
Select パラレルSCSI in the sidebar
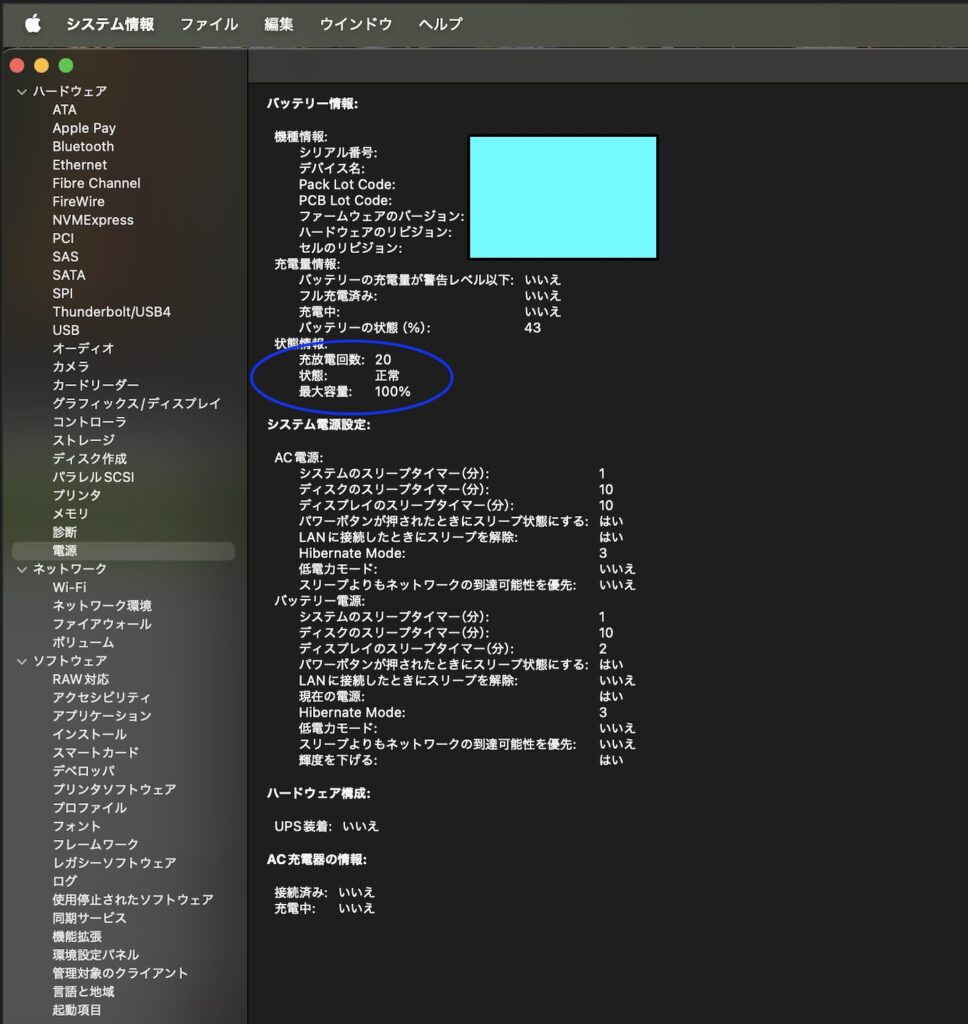[93, 477]
